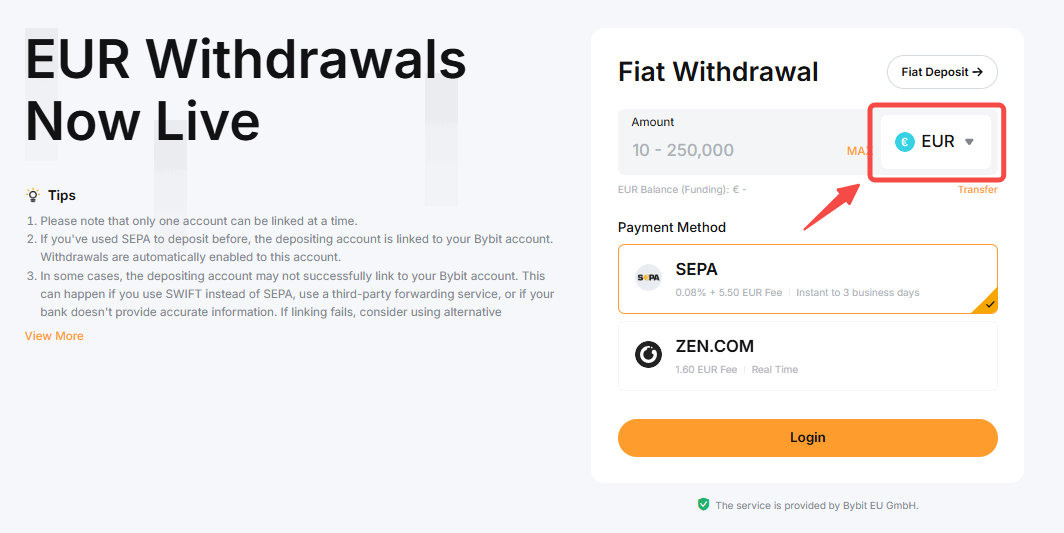
Task: Click the EUR Balance (Funding) label
Action: (682, 190)
